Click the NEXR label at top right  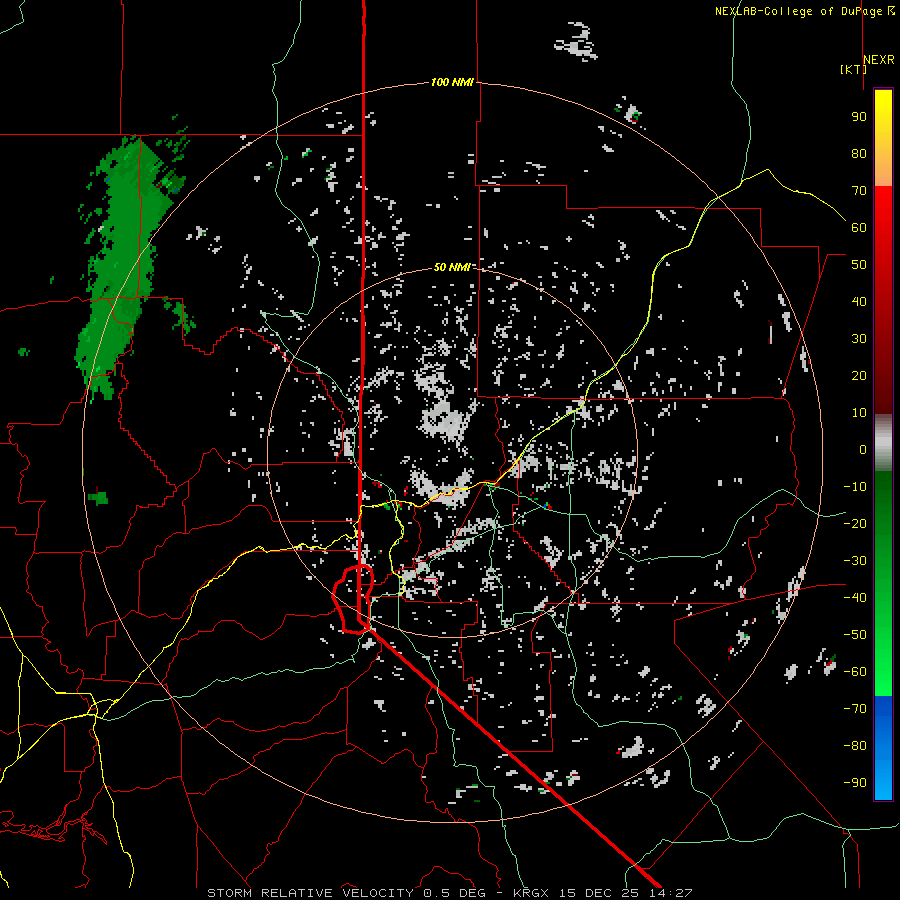879,59
